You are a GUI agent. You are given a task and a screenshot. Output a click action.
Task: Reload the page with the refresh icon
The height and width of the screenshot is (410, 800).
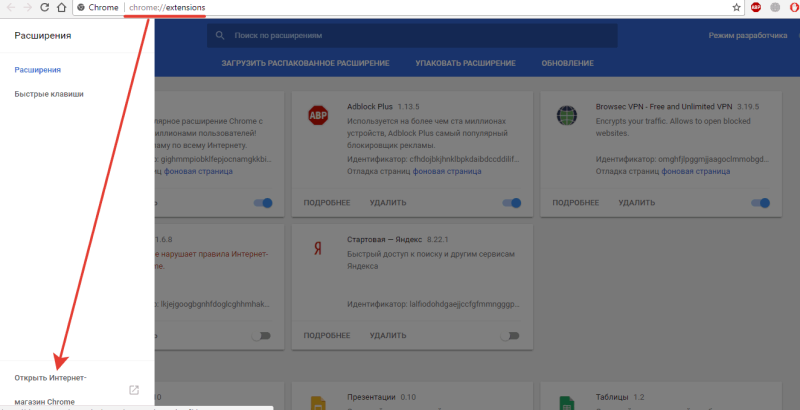click(x=44, y=7)
